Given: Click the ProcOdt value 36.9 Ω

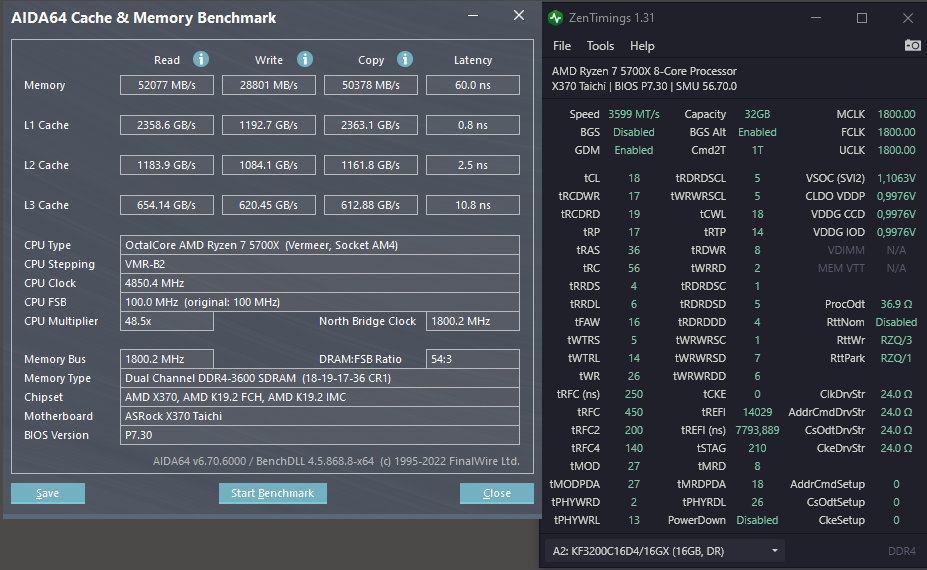Looking at the screenshot, I should point(896,304).
